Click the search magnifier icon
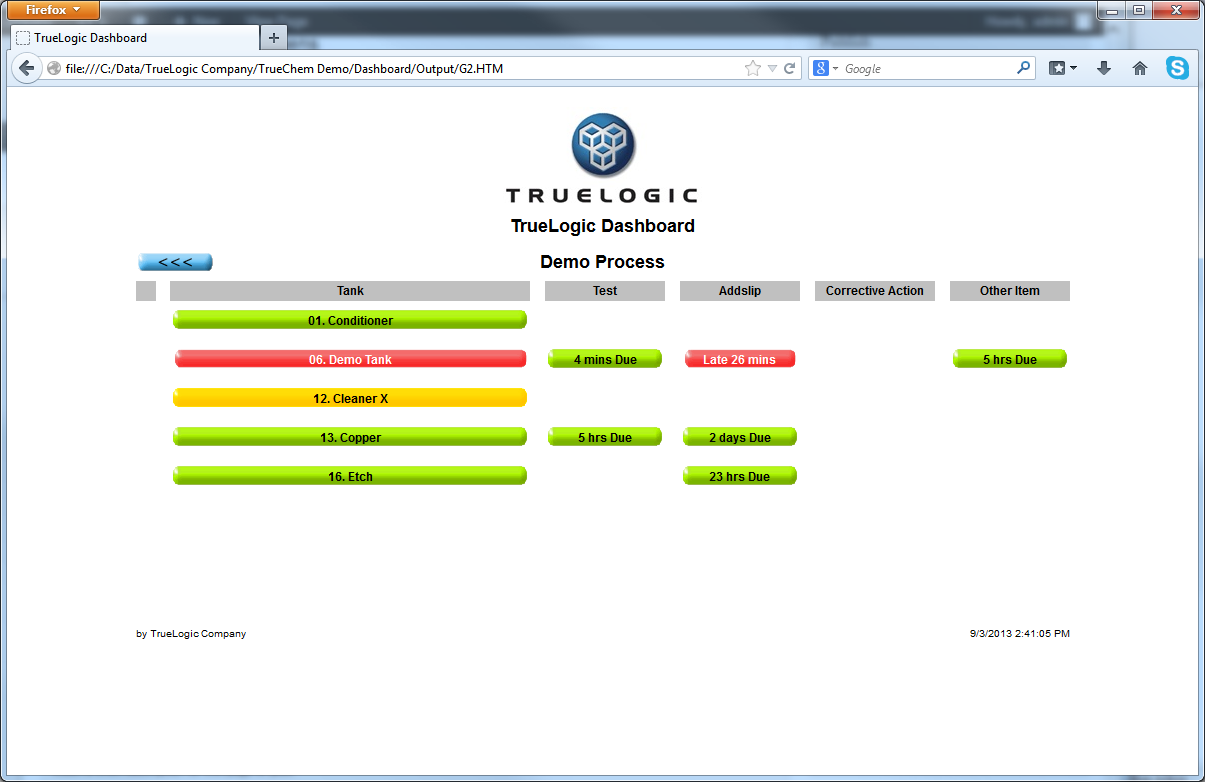1205x782 pixels. pos(1023,68)
